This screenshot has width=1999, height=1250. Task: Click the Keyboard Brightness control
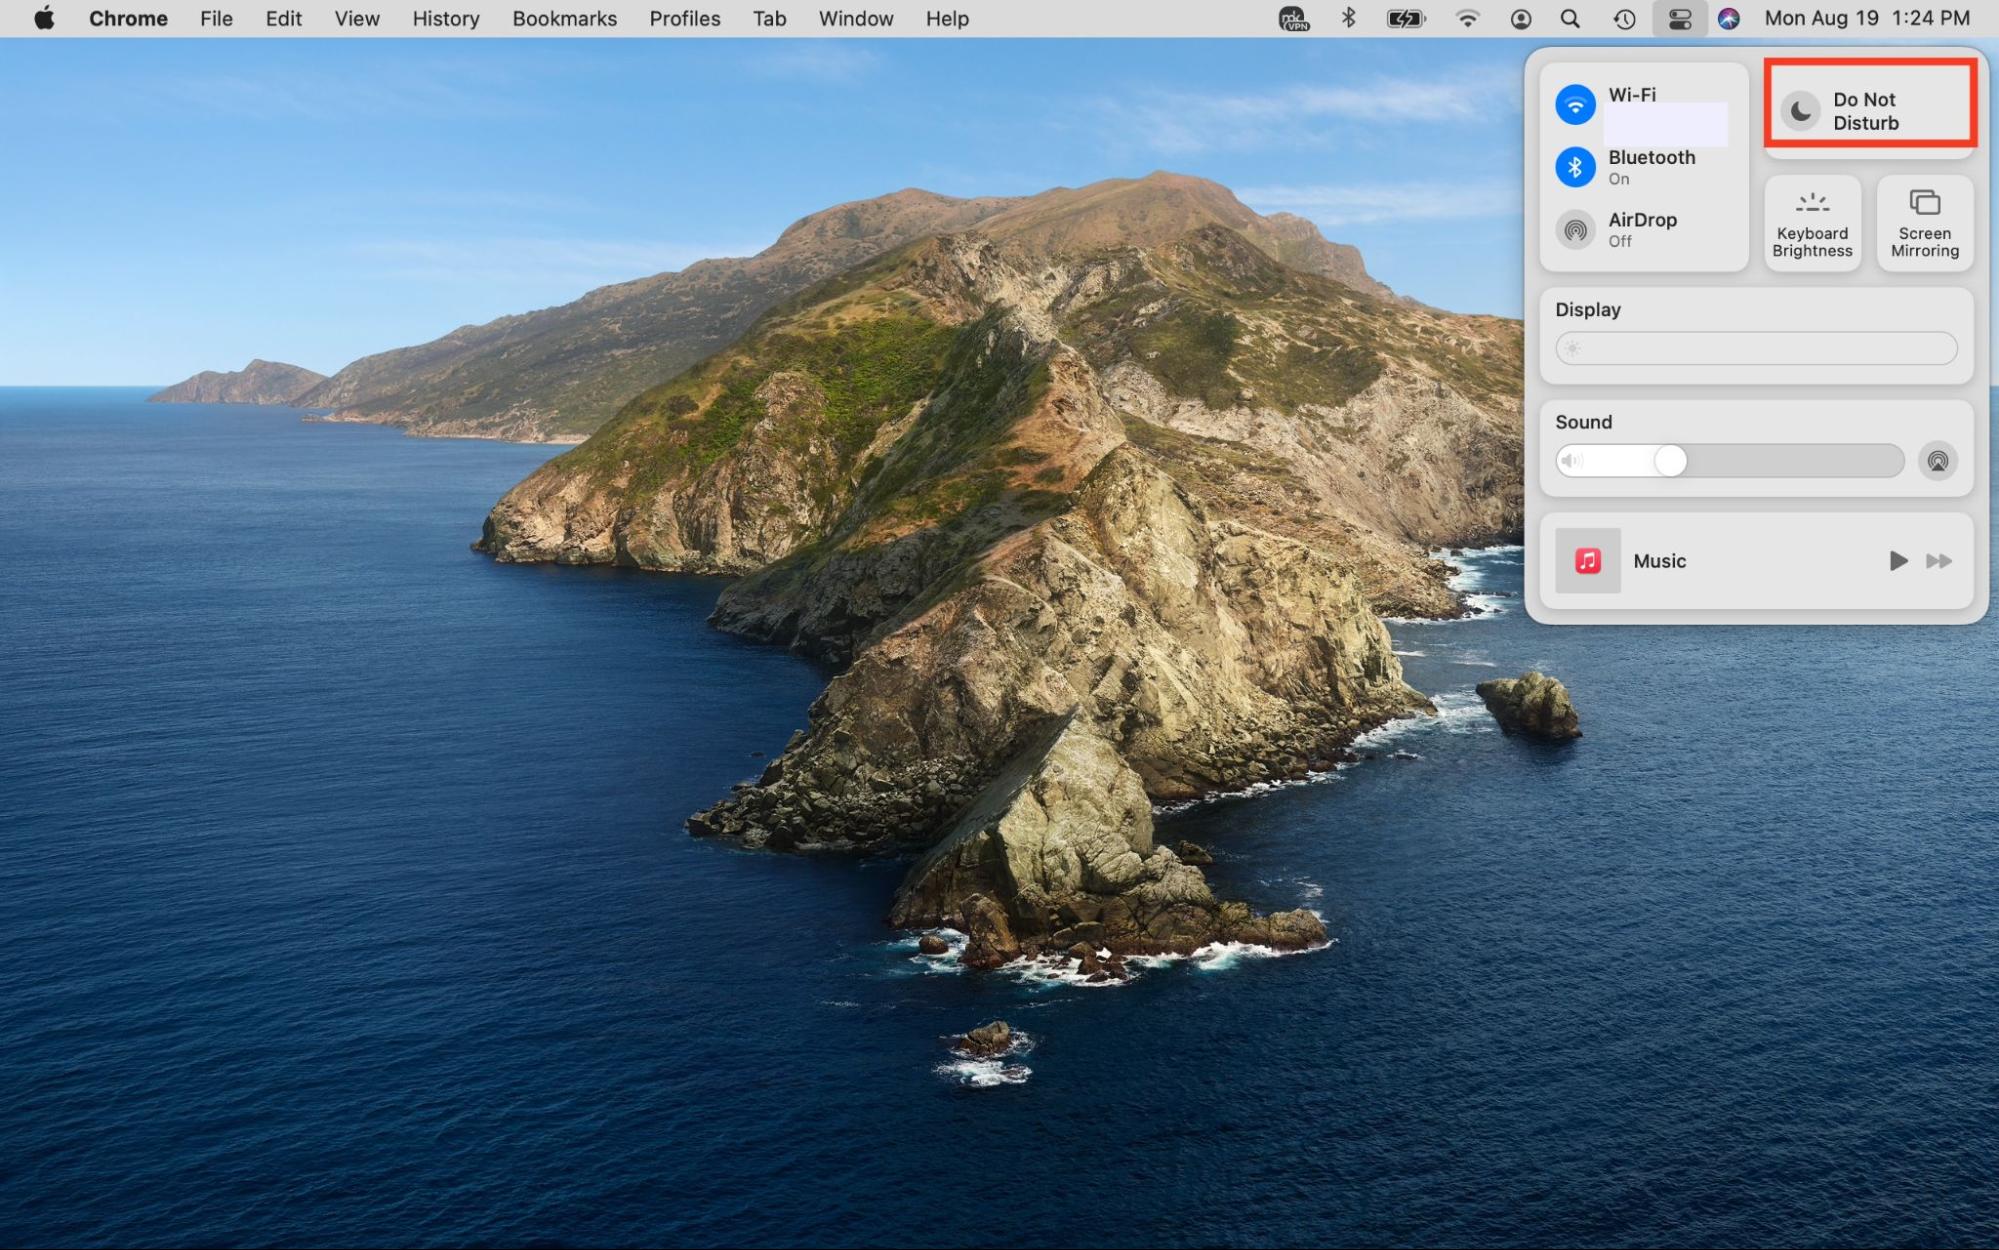tap(1811, 222)
